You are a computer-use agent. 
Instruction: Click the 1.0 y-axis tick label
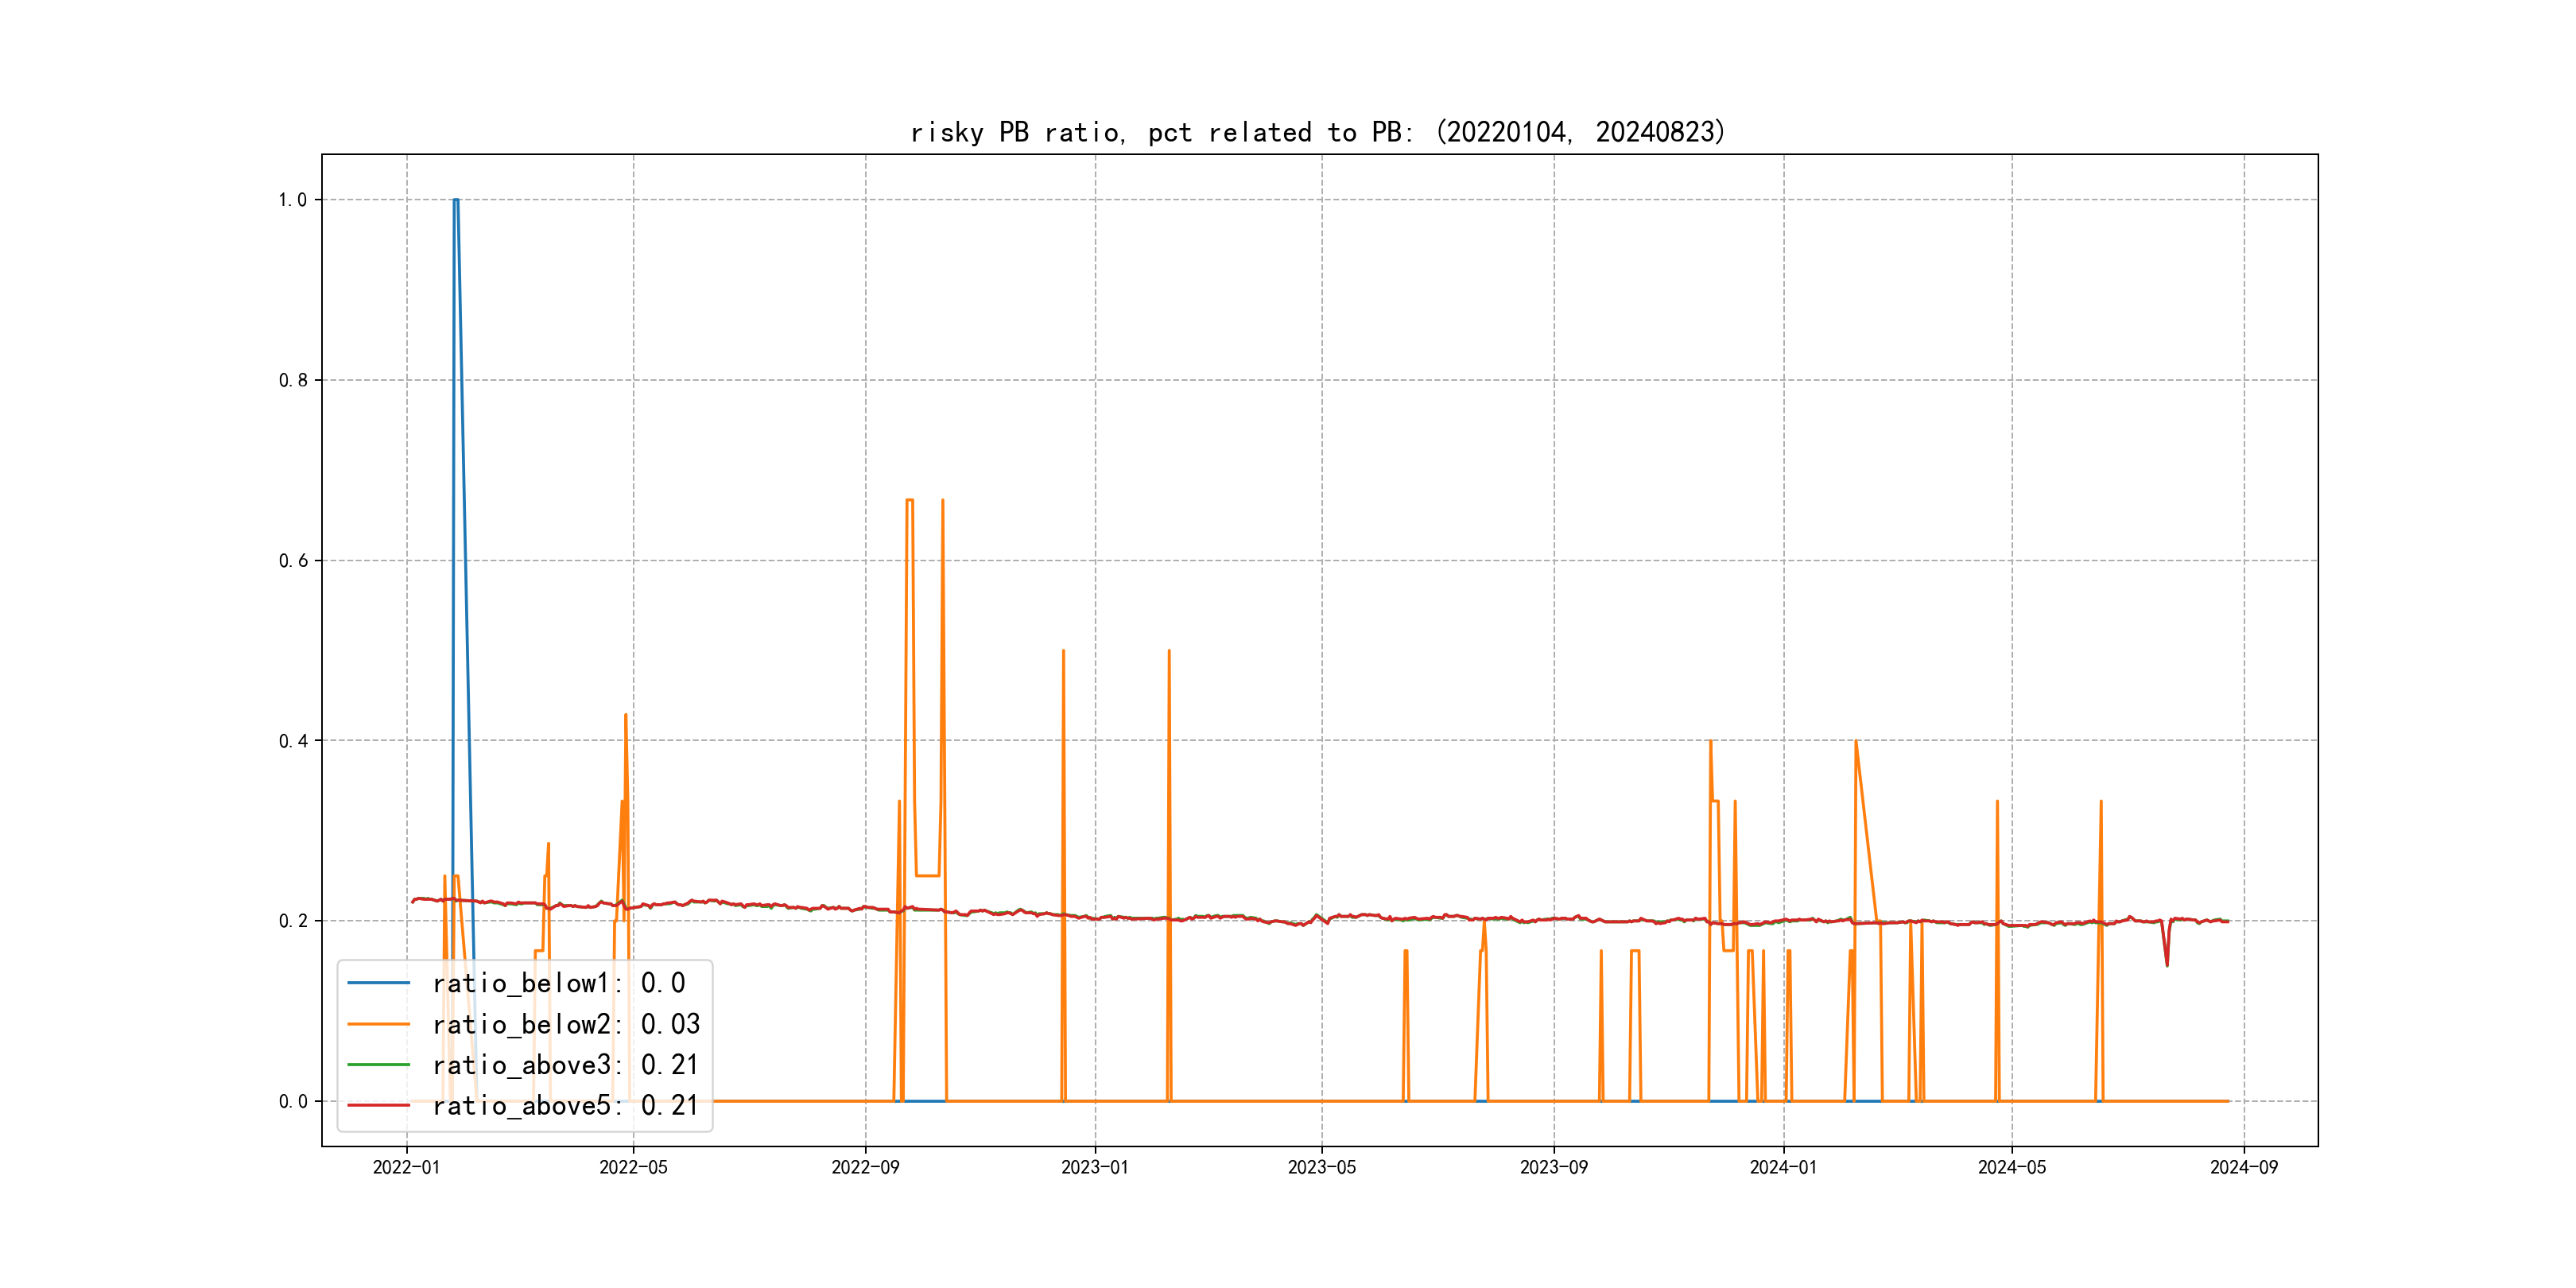click(x=292, y=200)
